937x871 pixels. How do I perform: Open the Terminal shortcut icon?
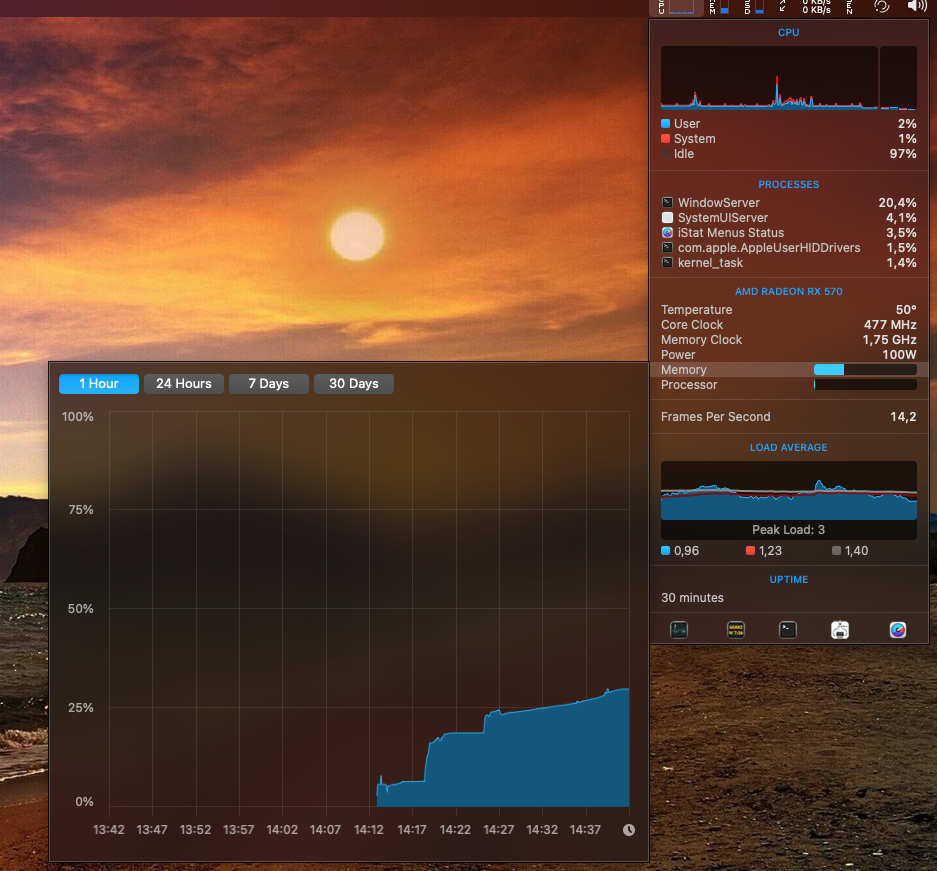click(x=788, y=630)
